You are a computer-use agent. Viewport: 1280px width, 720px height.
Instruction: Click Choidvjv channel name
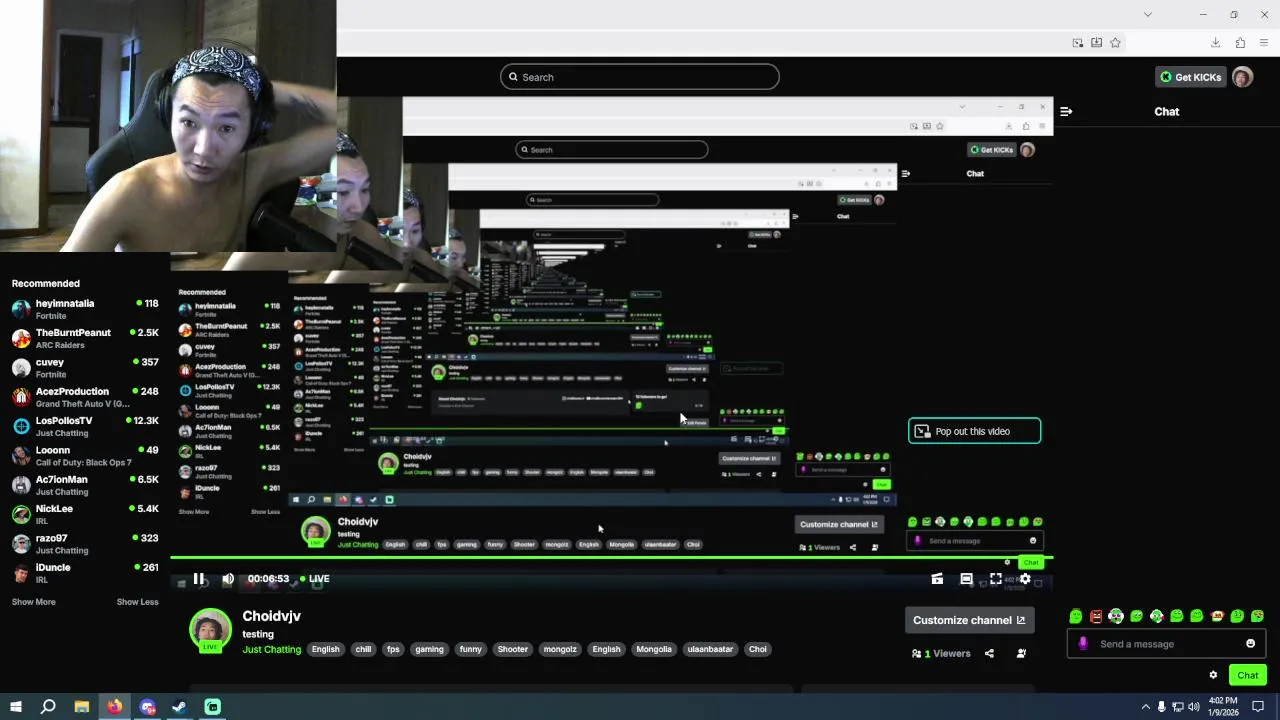coord(271,616)
